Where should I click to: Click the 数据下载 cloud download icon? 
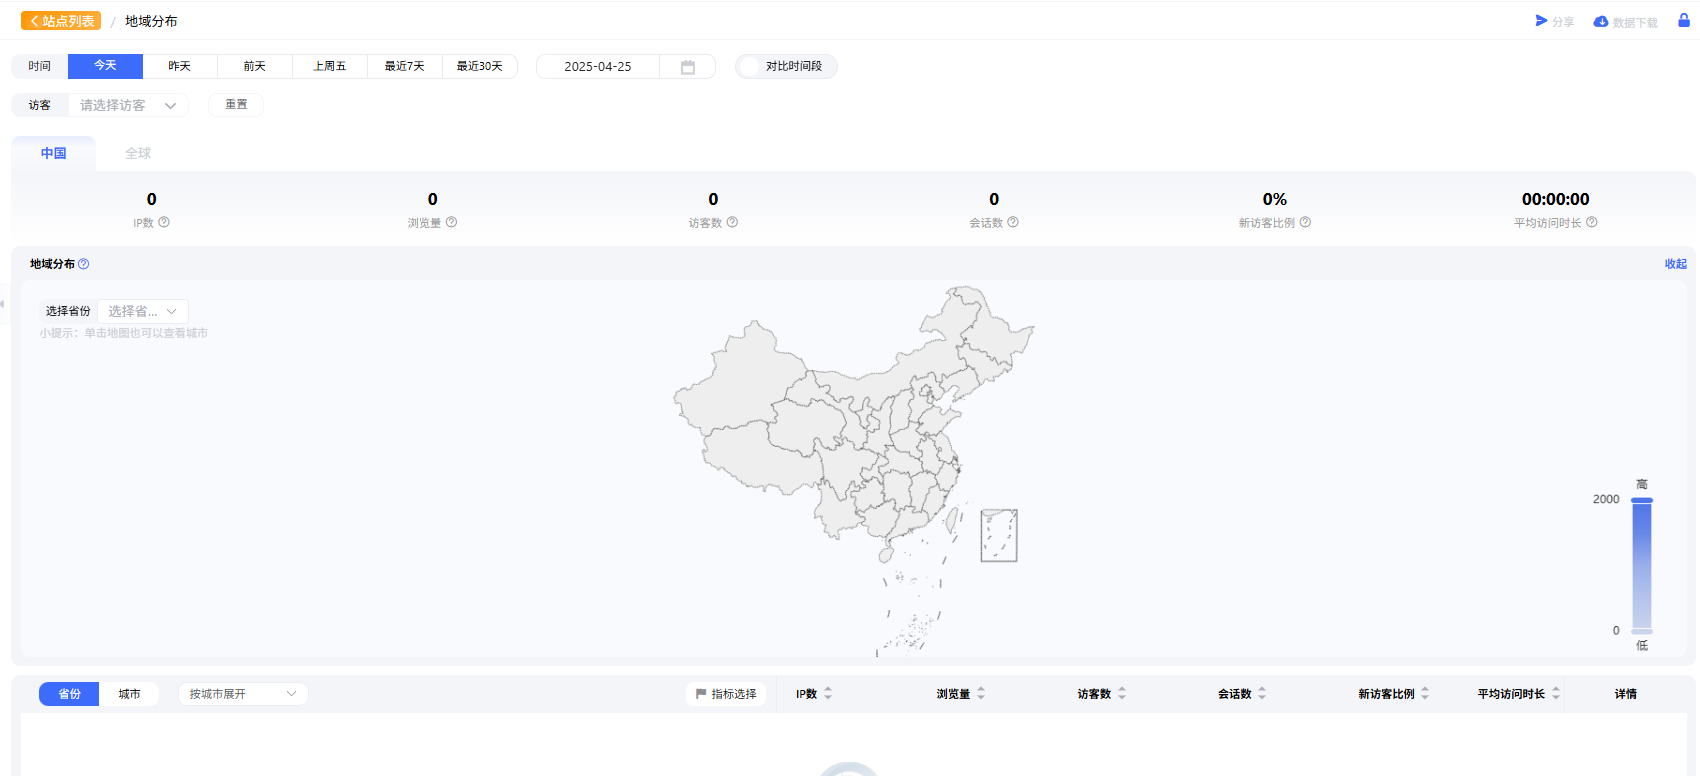point(1601,21)
